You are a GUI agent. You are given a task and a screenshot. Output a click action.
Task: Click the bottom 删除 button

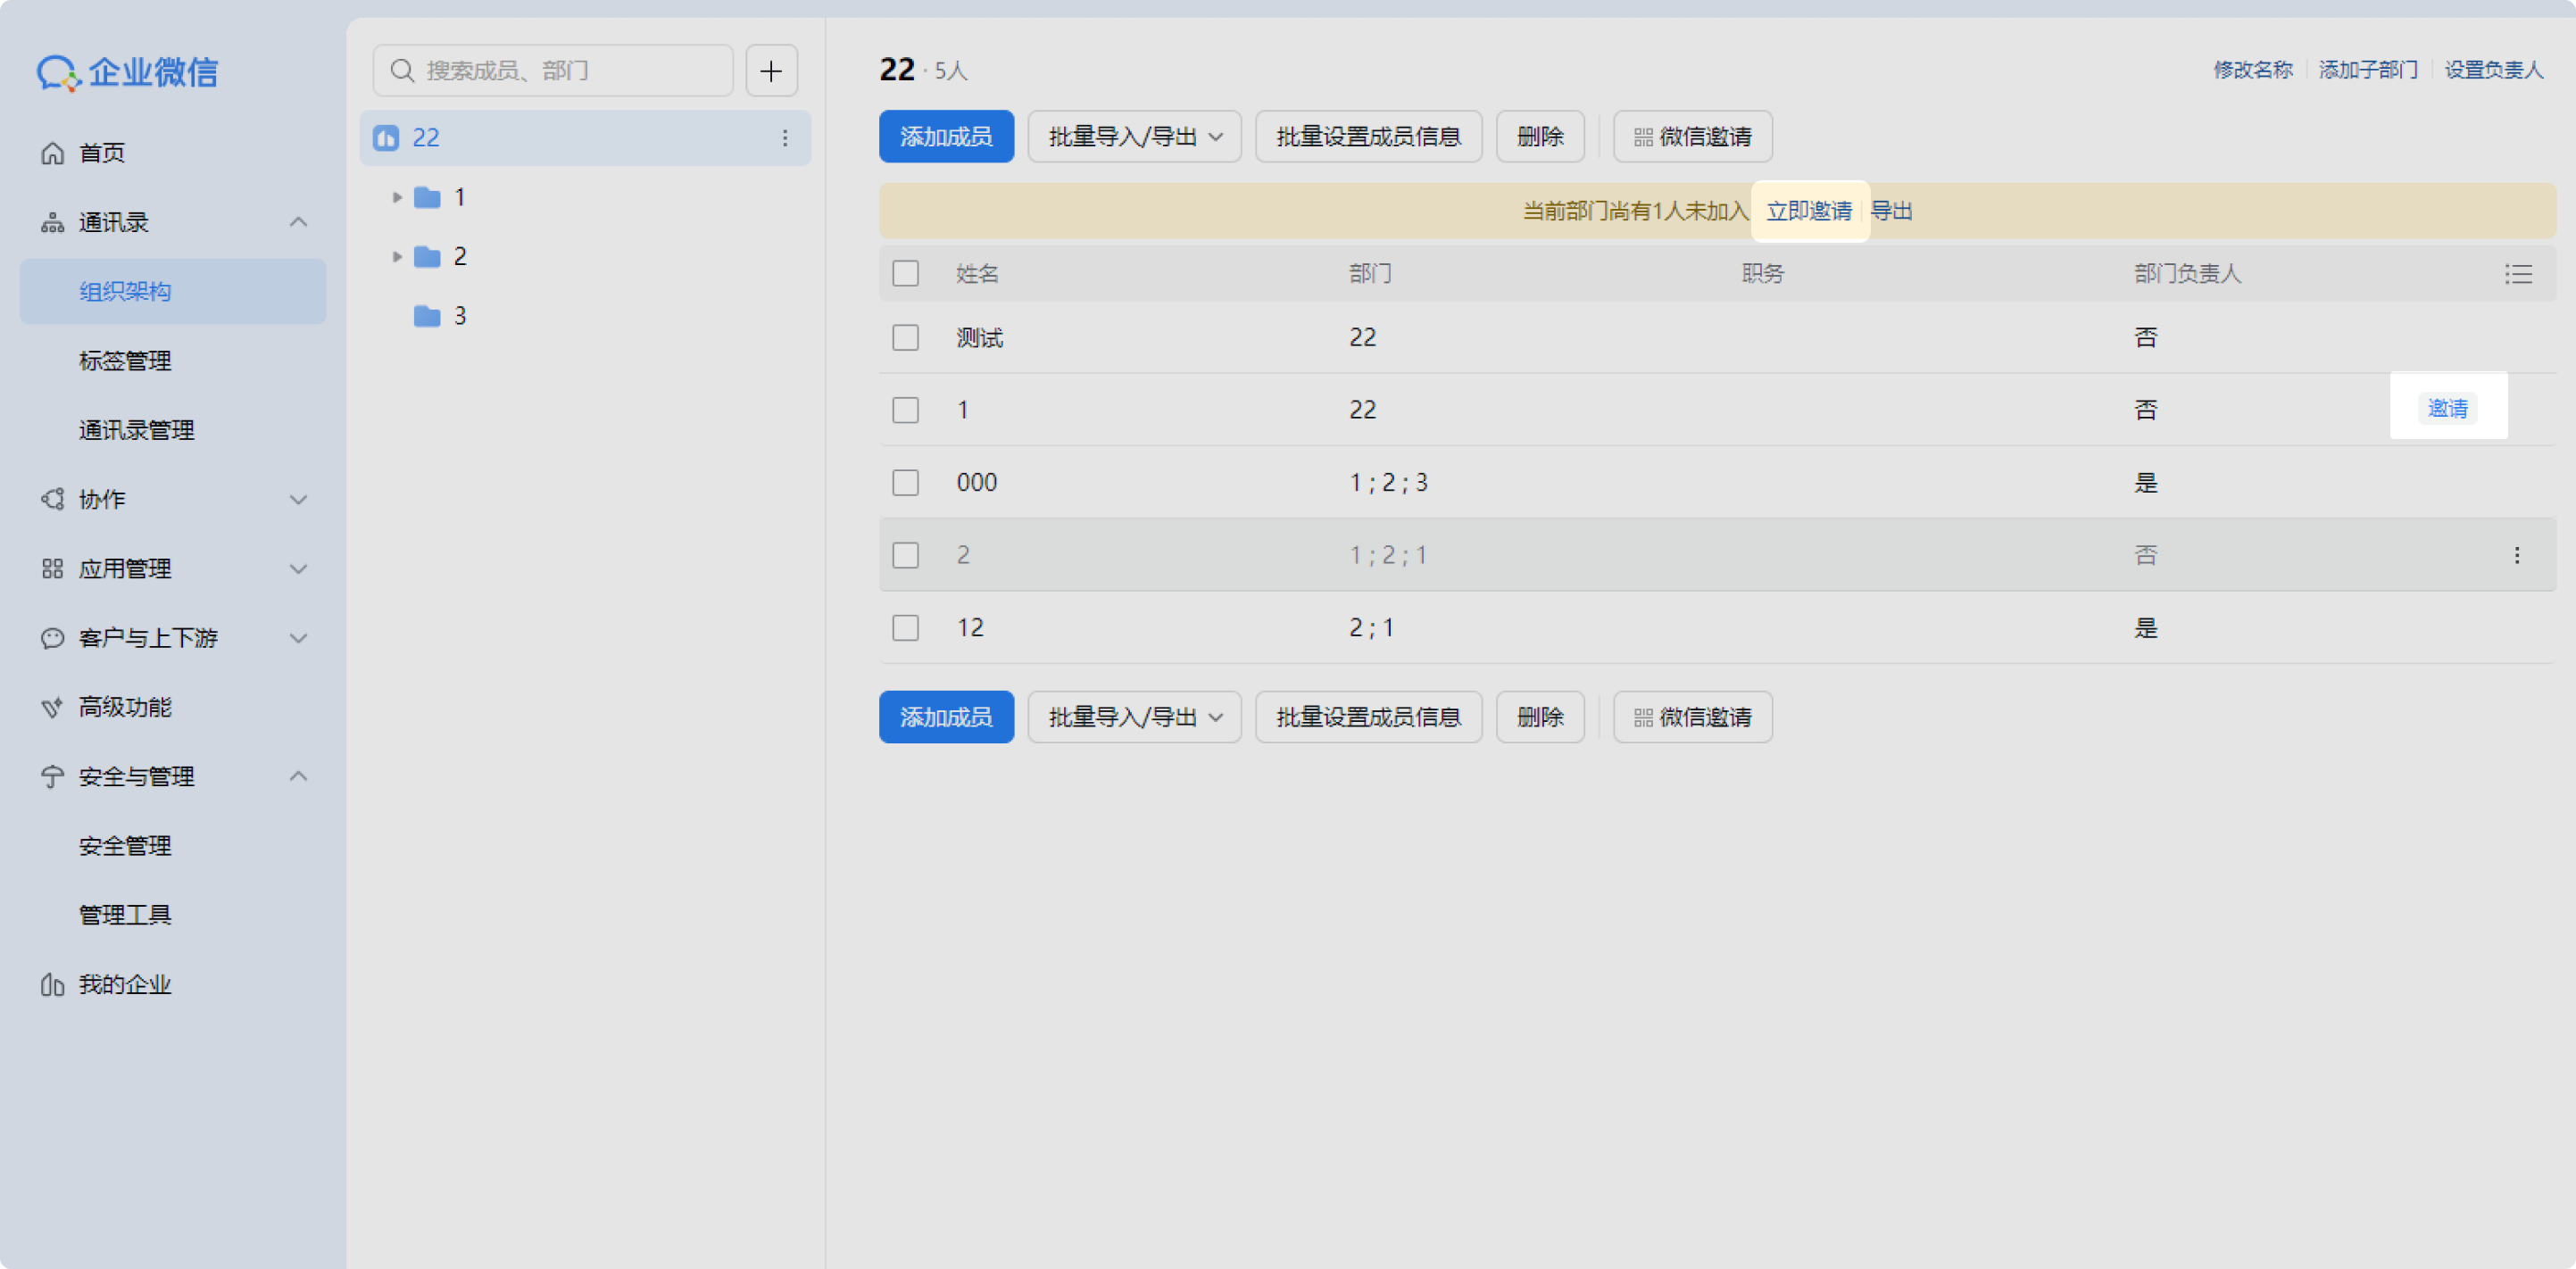(1540, 717)
